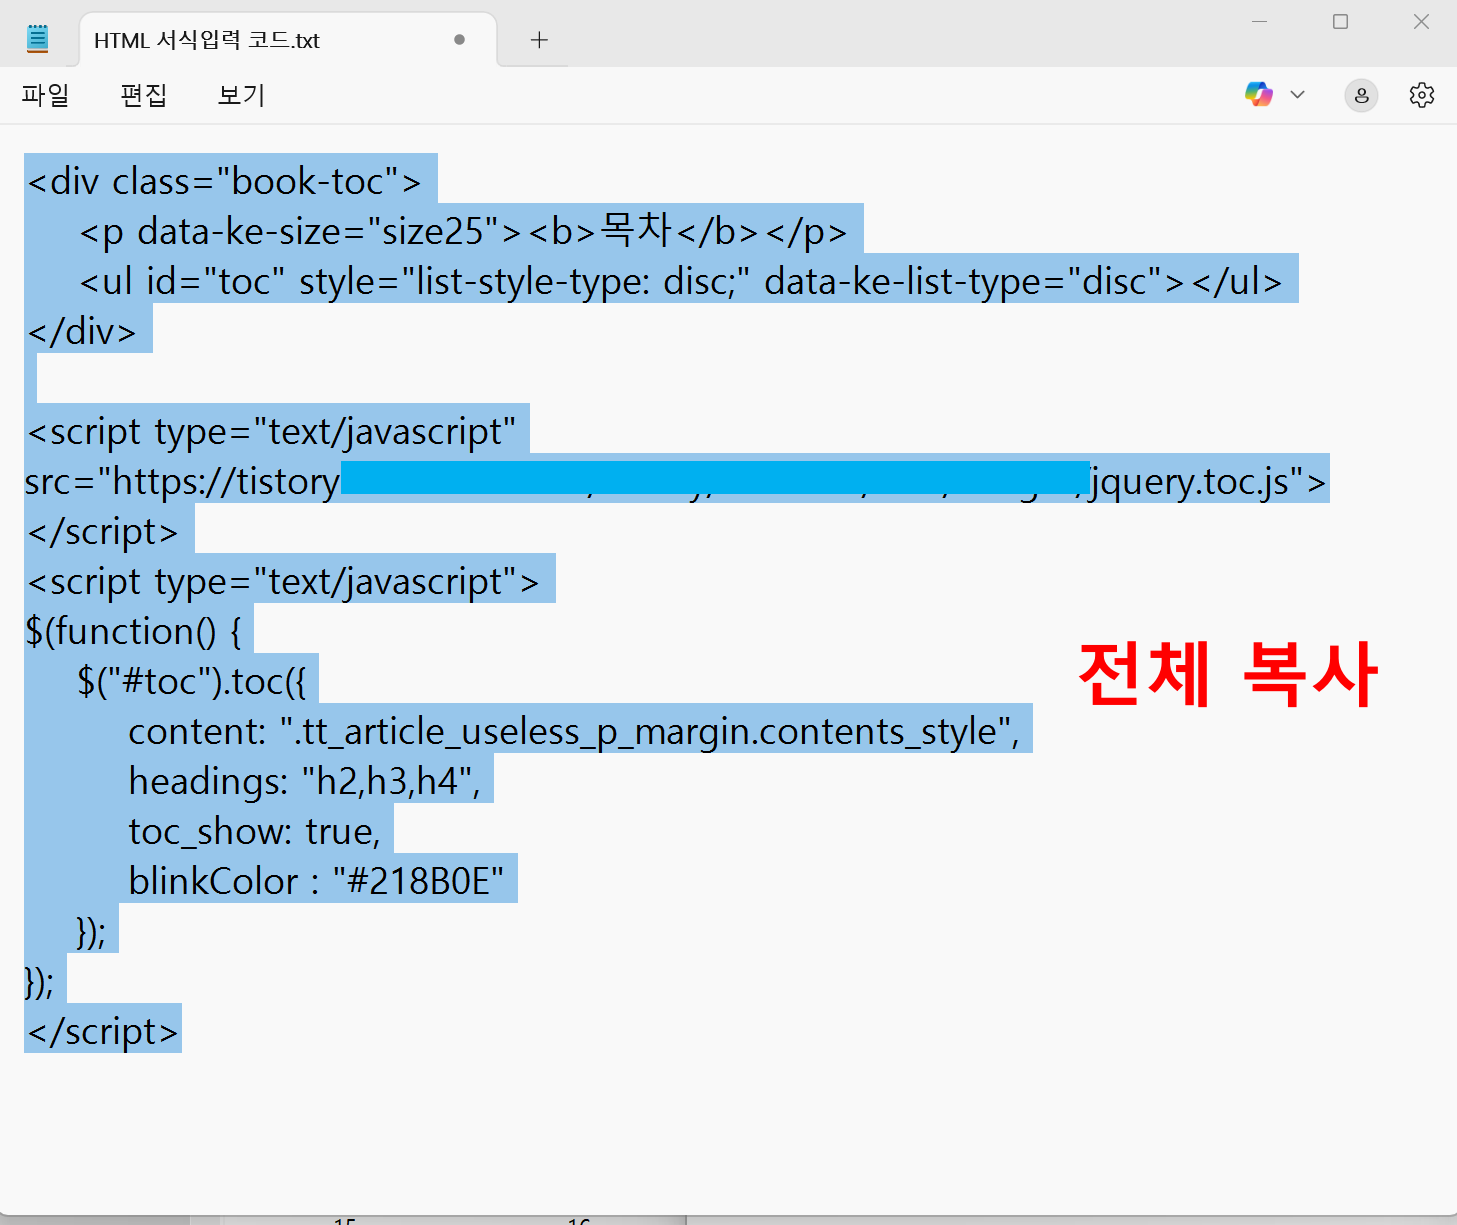Click the line with '<ul id="toc"'

pos(681,281)
